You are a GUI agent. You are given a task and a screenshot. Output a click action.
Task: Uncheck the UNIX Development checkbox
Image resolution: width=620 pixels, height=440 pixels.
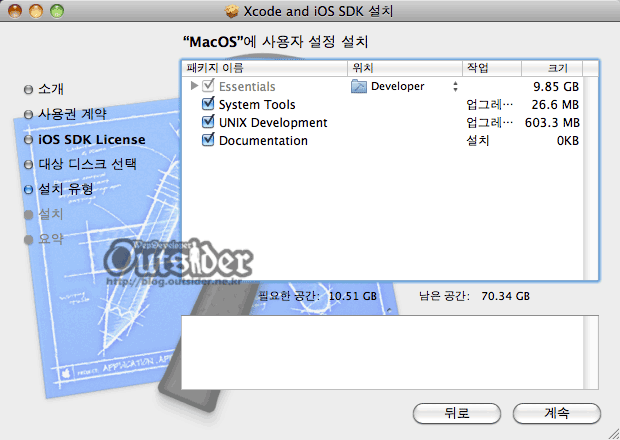[x=208, y=122]
